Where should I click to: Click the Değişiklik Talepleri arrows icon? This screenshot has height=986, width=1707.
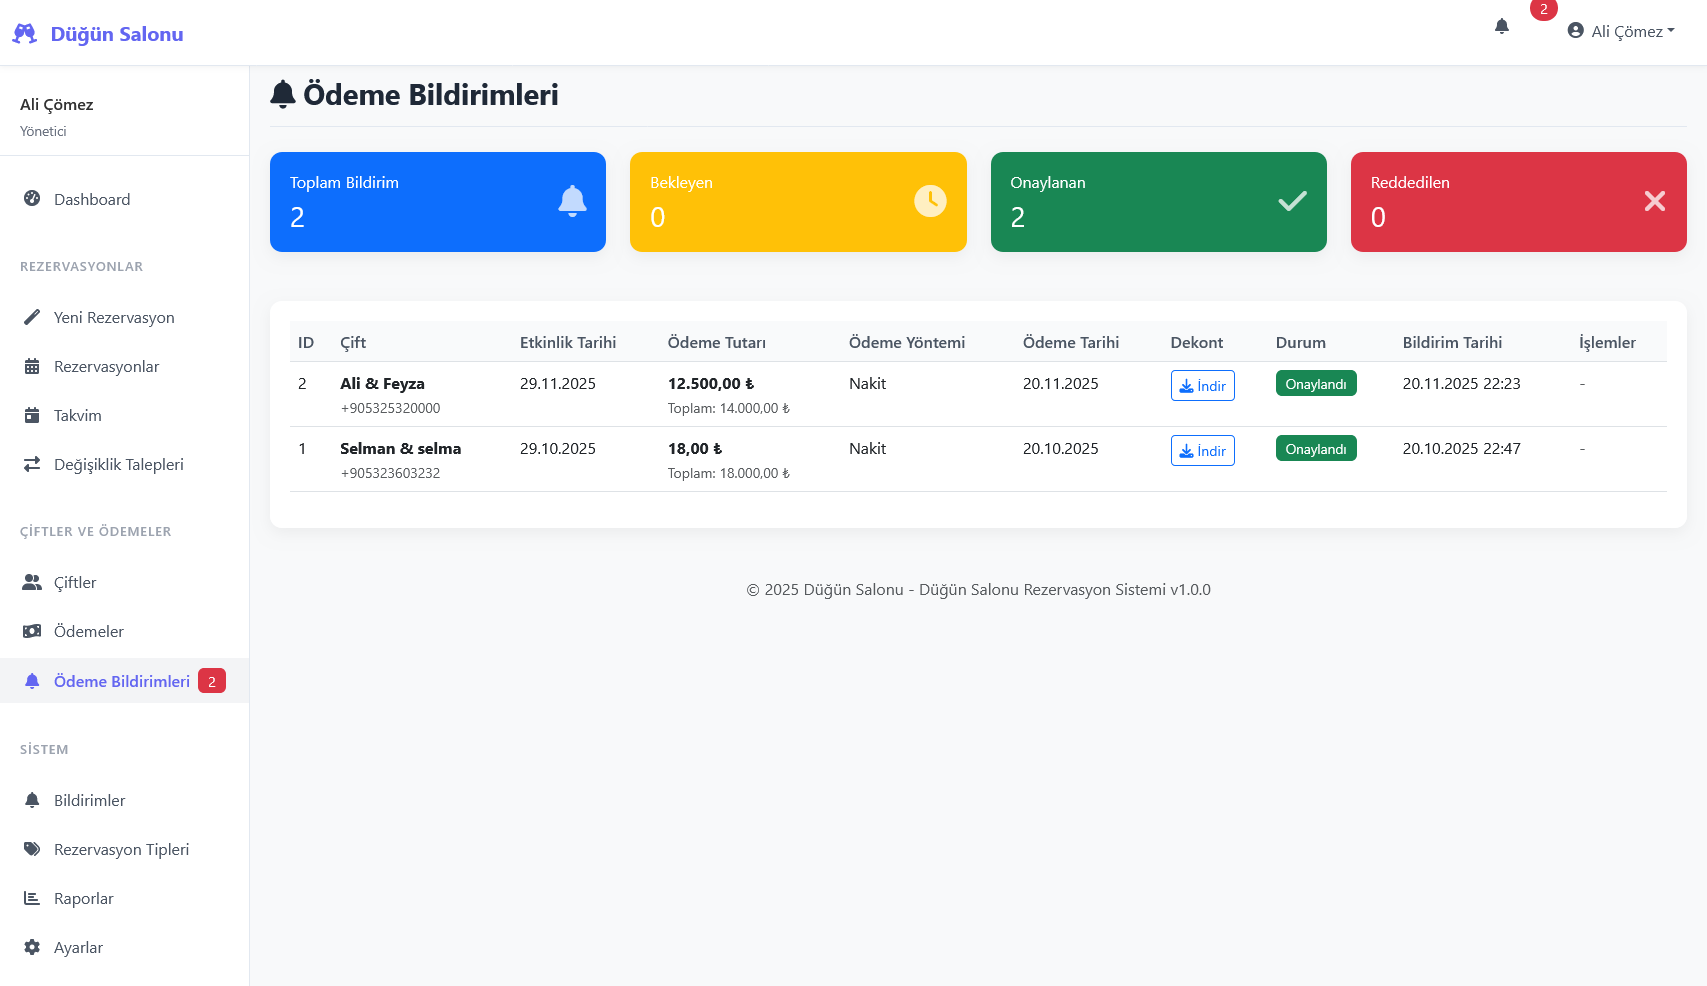coord(32,464)
